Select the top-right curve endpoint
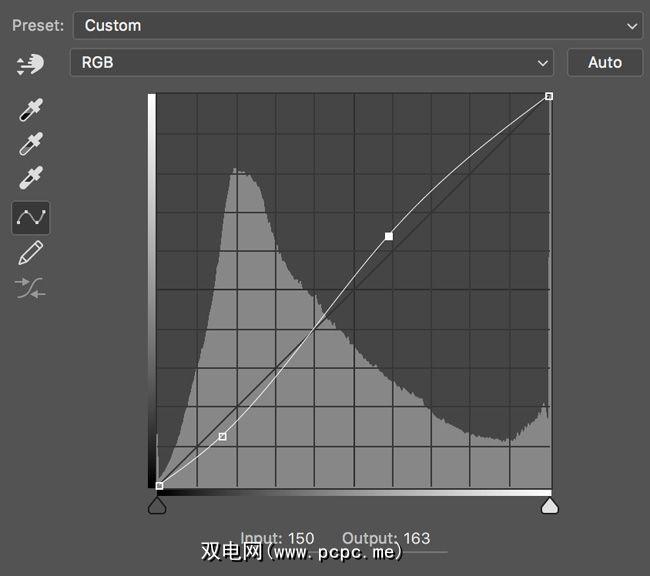This screenshot has width=650, height=576. [x=549, y=96]
